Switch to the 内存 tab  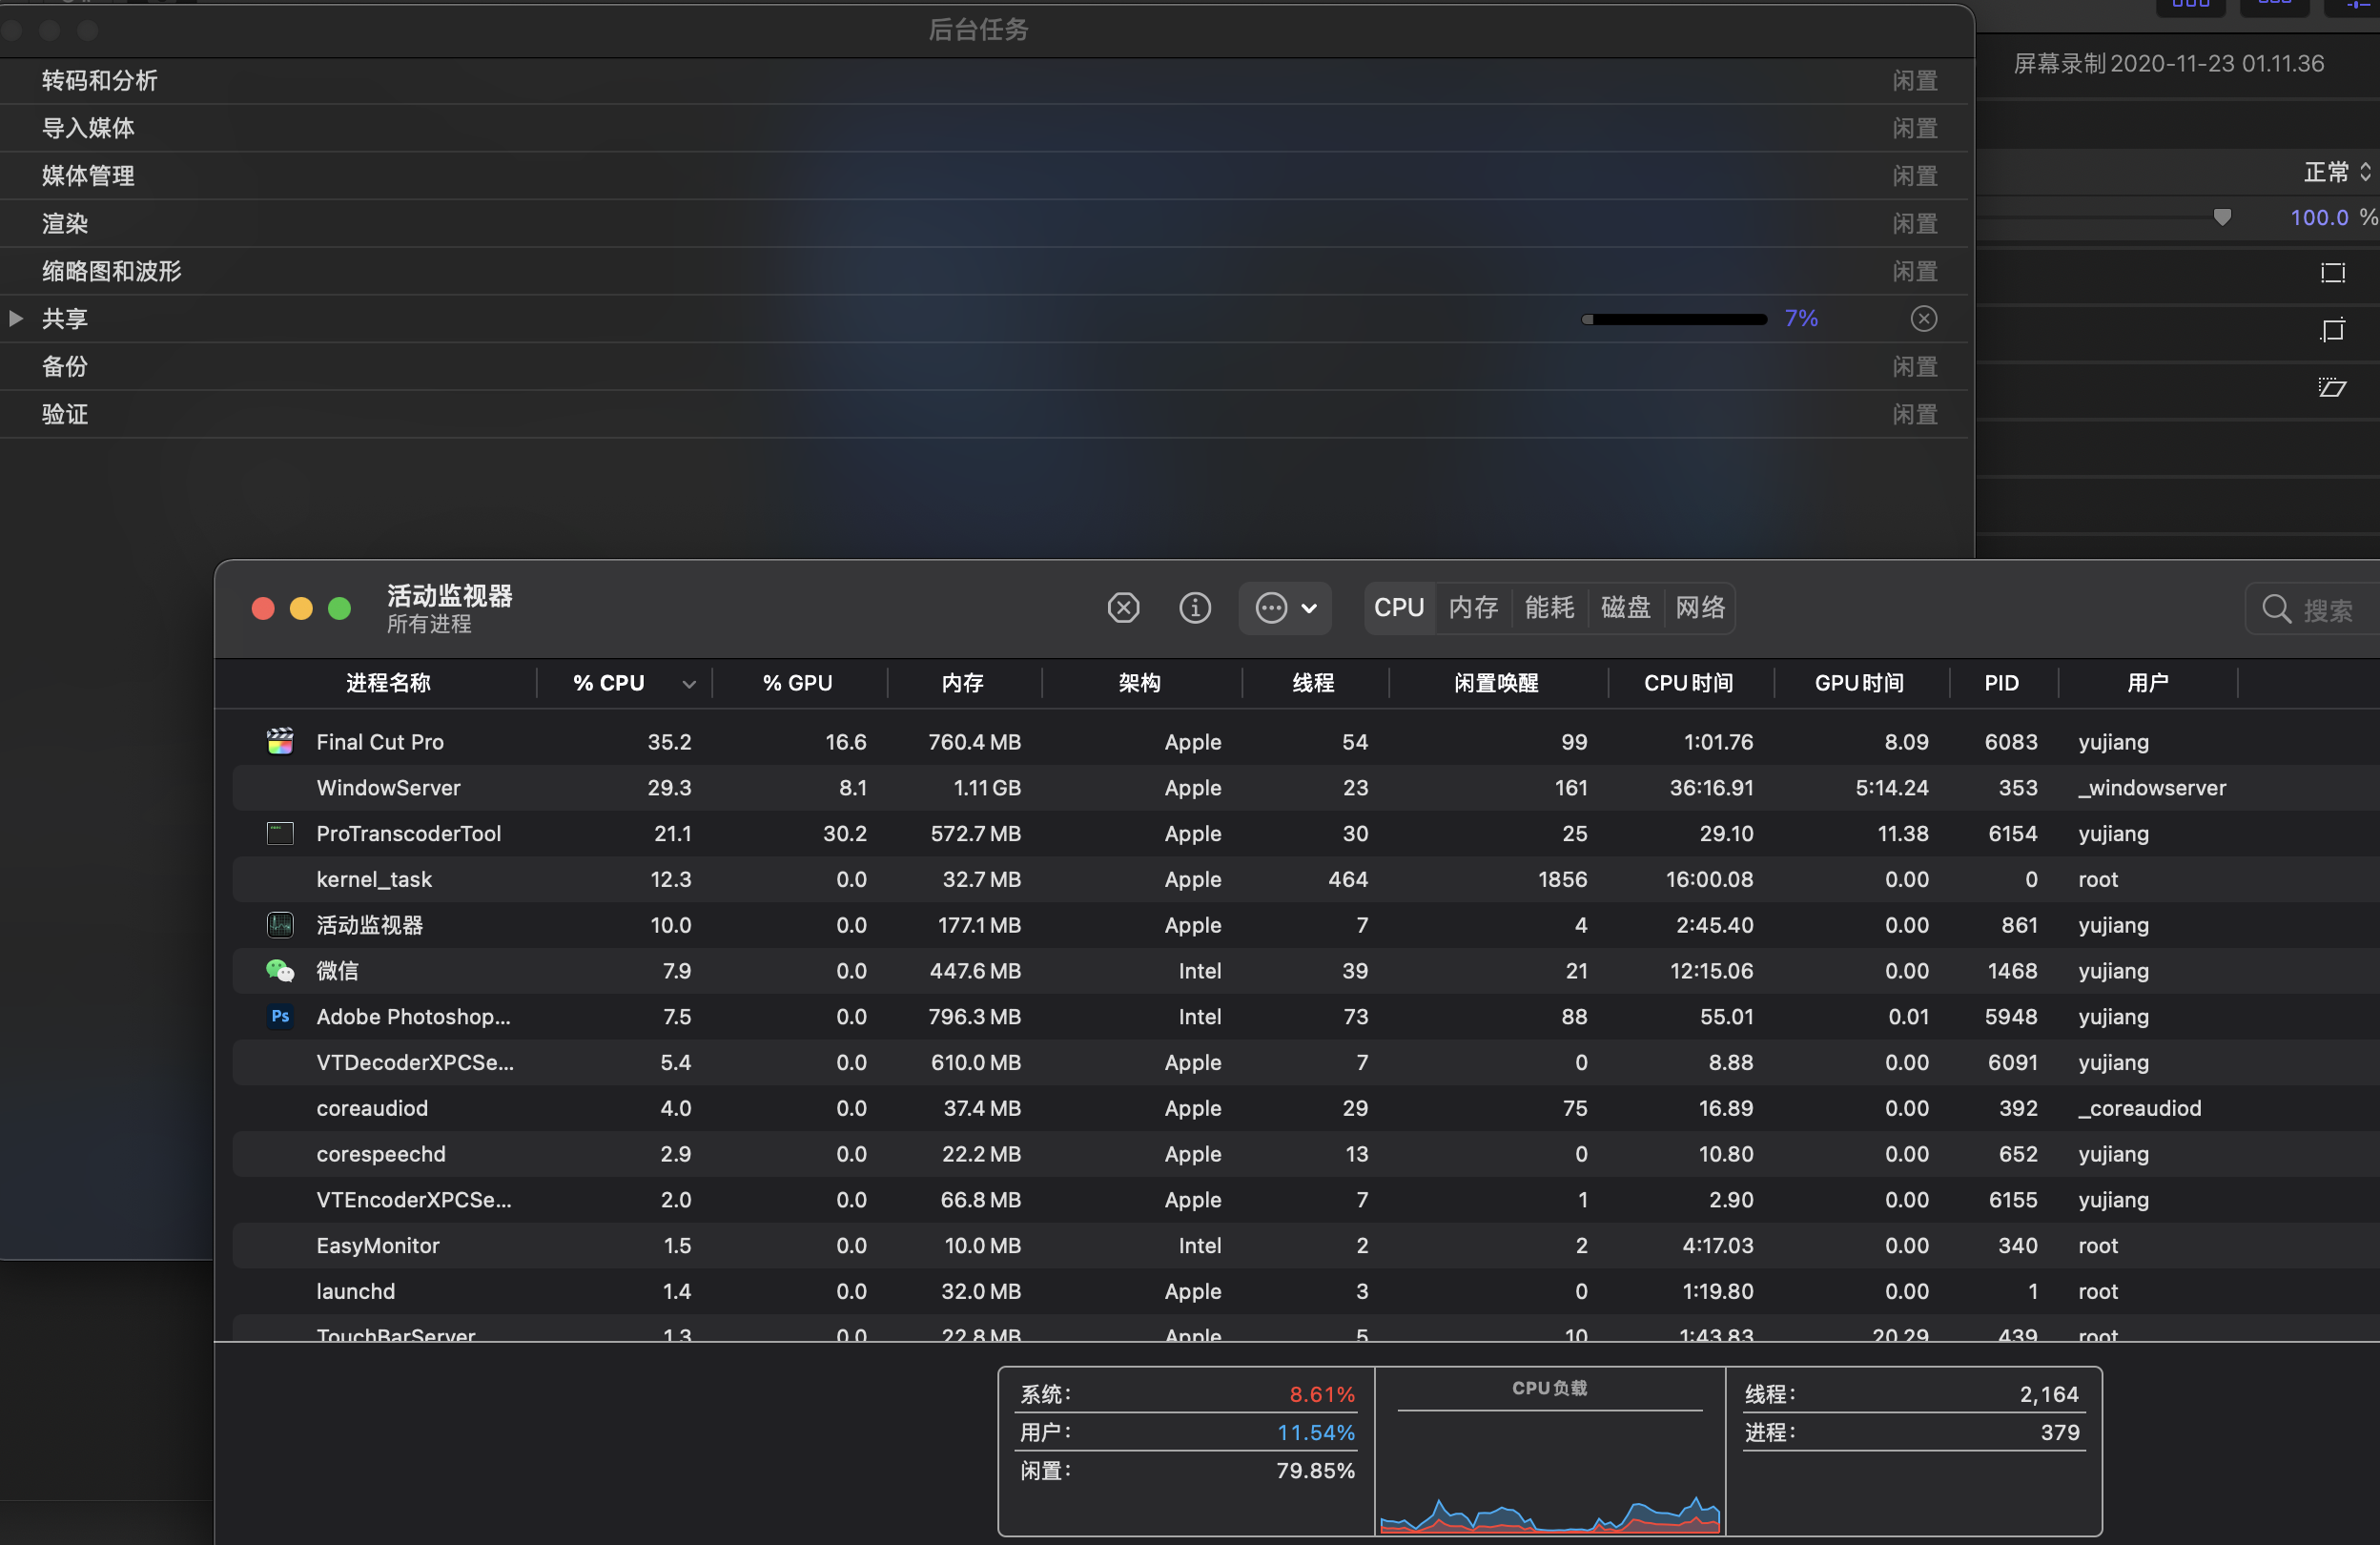1473,607
